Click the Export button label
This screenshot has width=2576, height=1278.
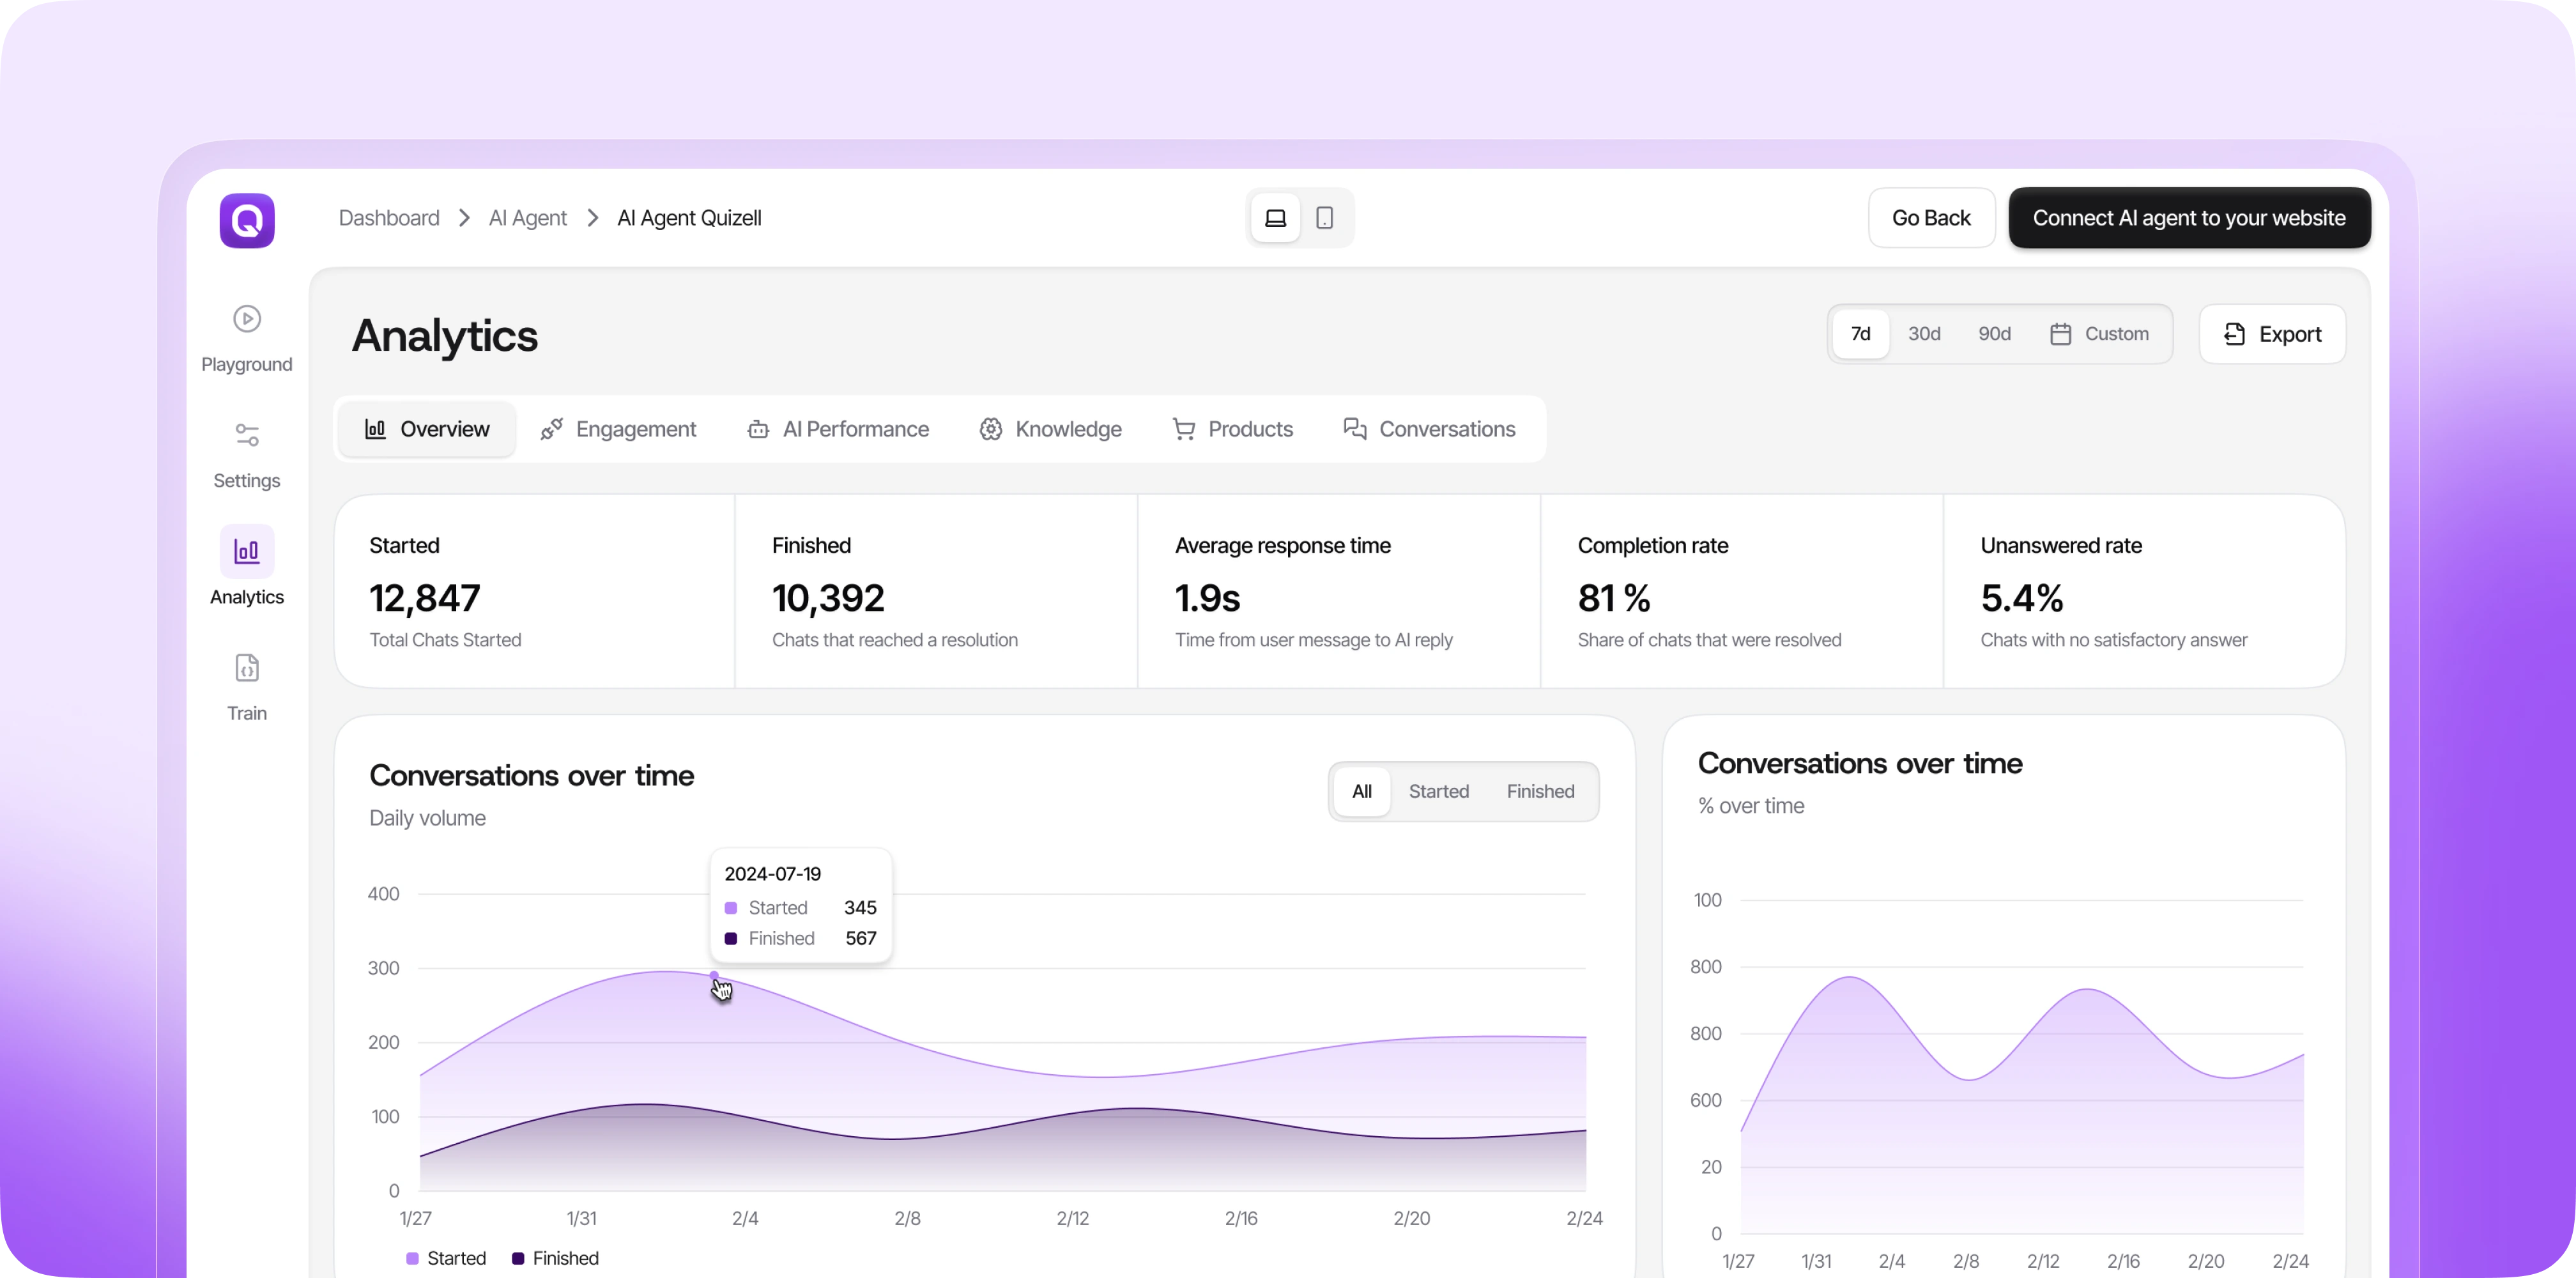click(x=2290, y=334)
